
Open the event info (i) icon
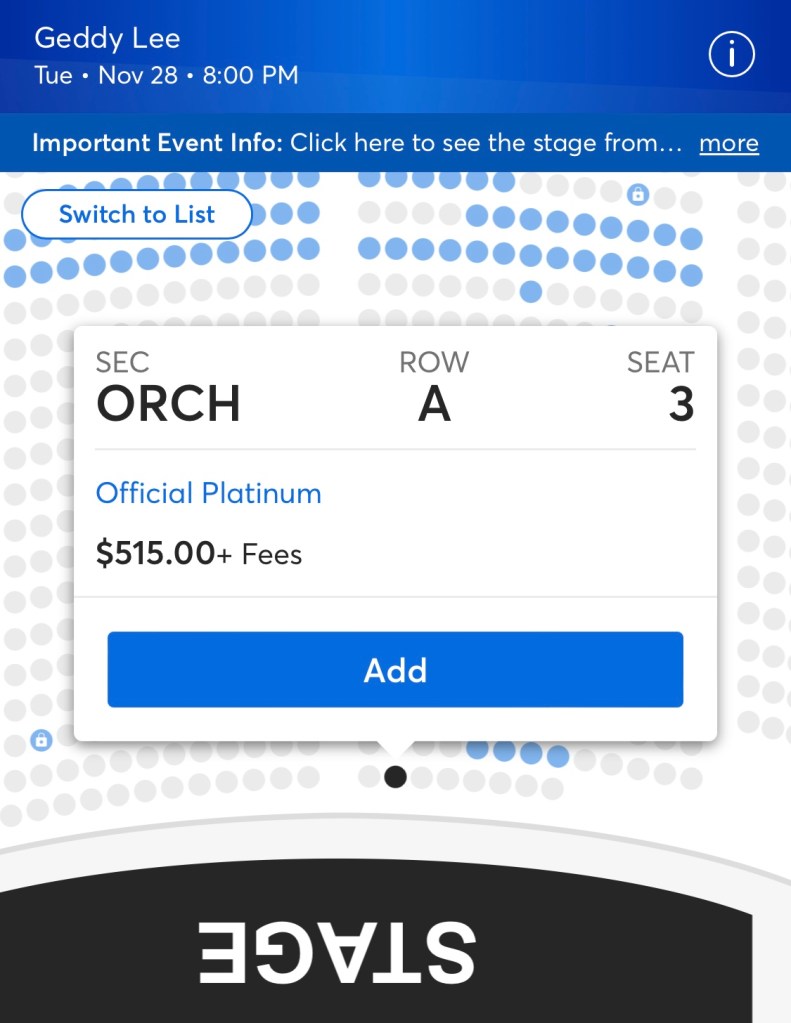click(731, 56)
